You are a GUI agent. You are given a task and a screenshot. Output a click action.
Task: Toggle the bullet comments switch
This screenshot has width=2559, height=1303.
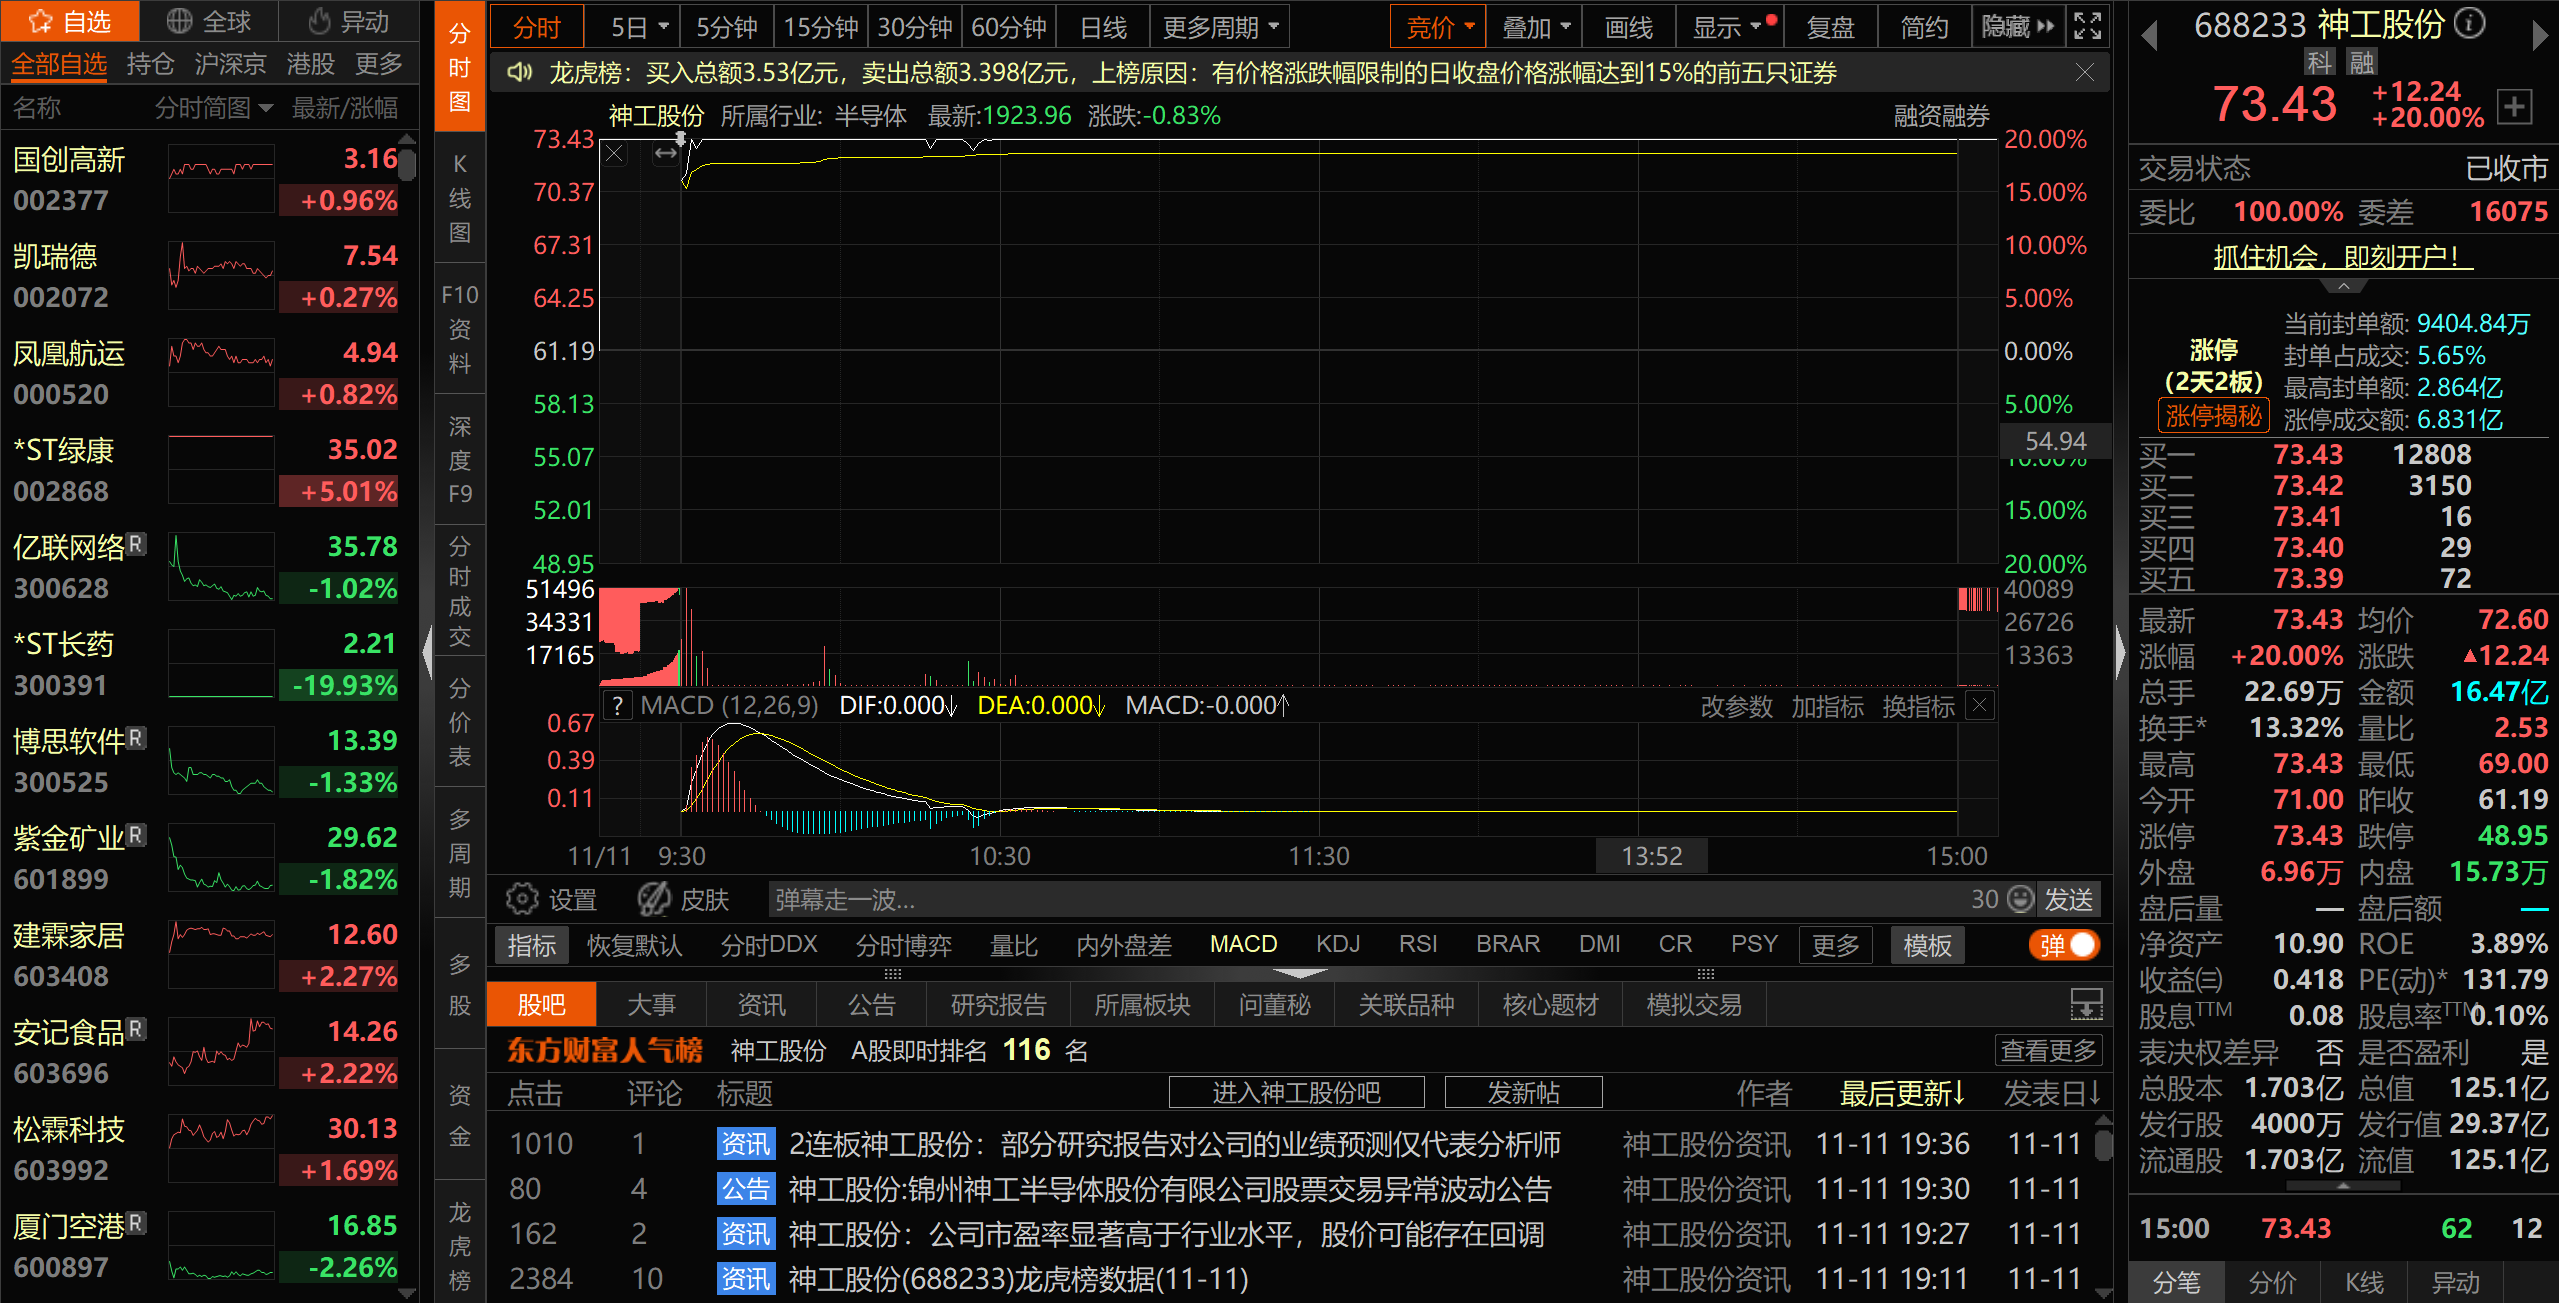coord(2065,945)
